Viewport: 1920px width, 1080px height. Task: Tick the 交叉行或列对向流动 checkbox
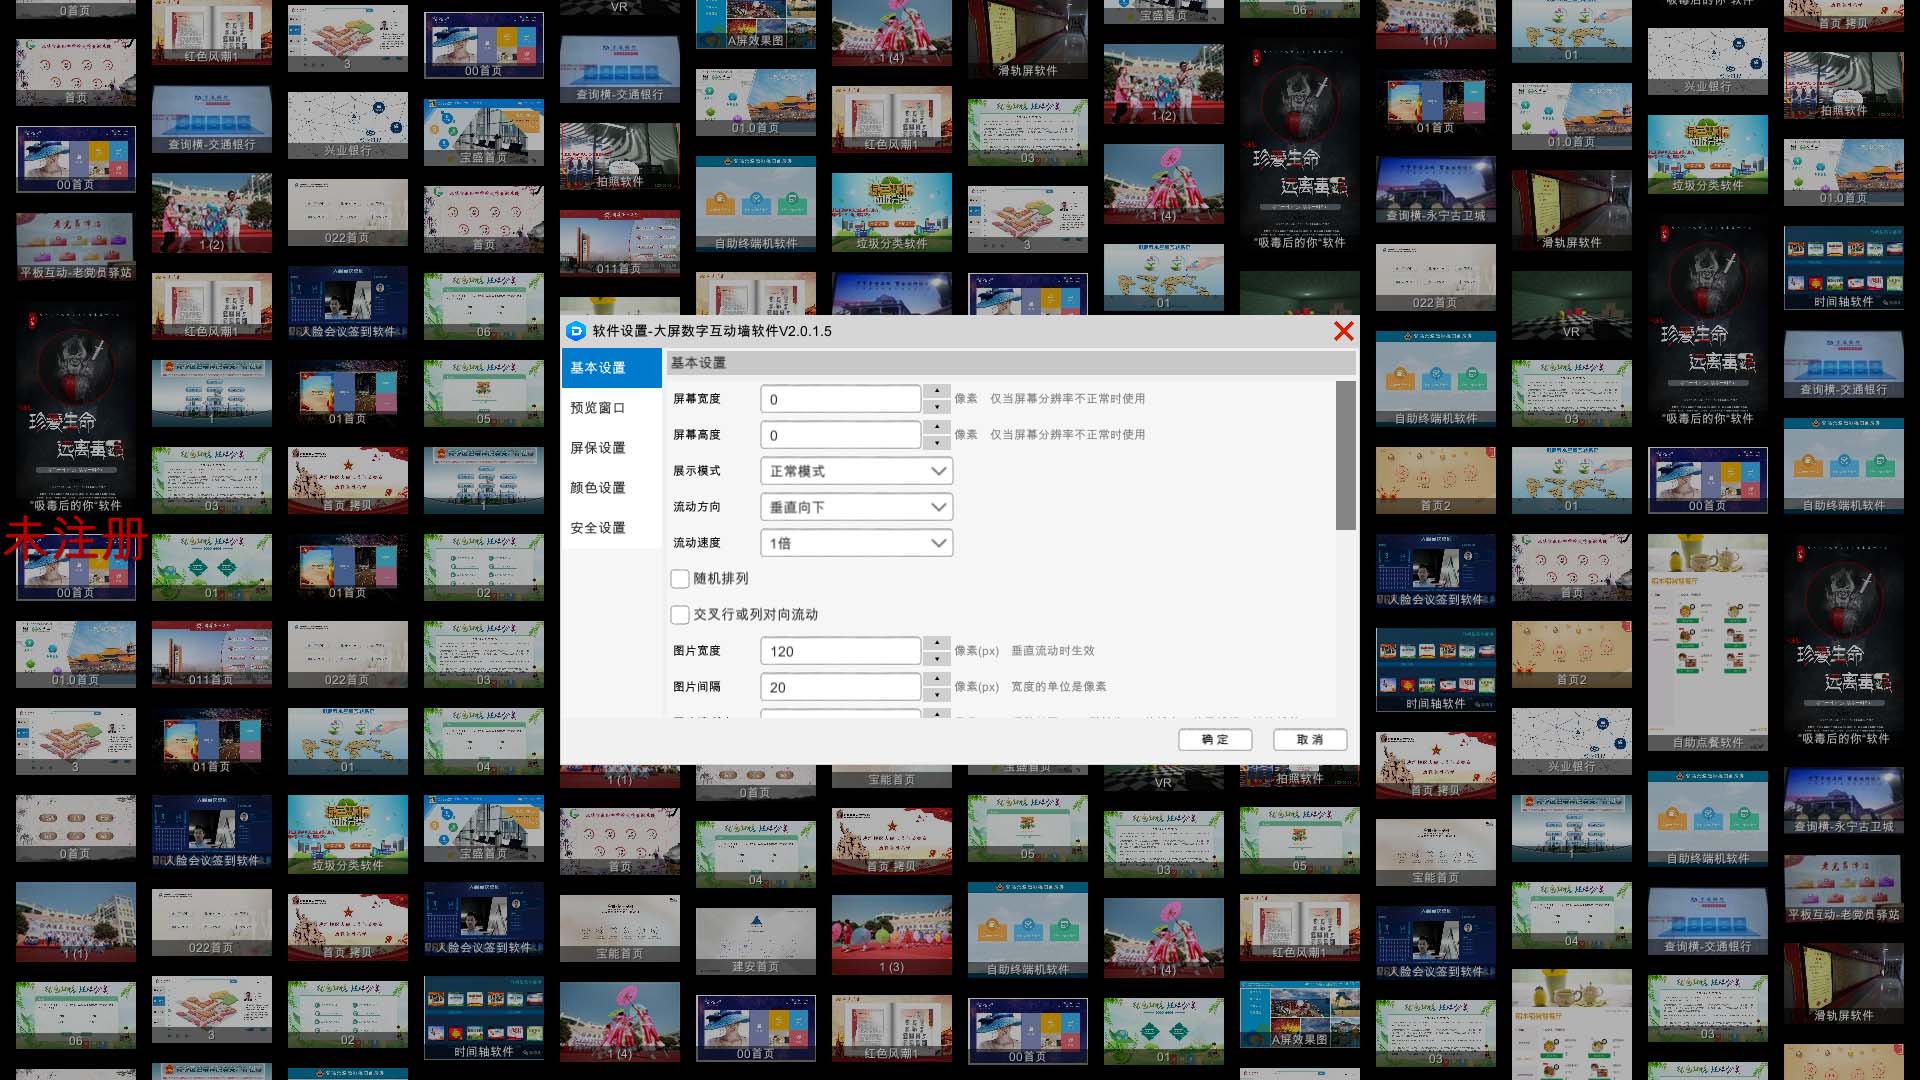680,615
